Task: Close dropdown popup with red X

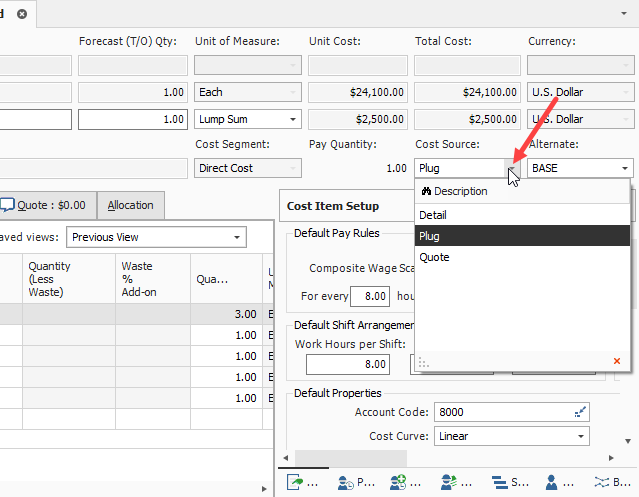Action: [x=616, y=361]
